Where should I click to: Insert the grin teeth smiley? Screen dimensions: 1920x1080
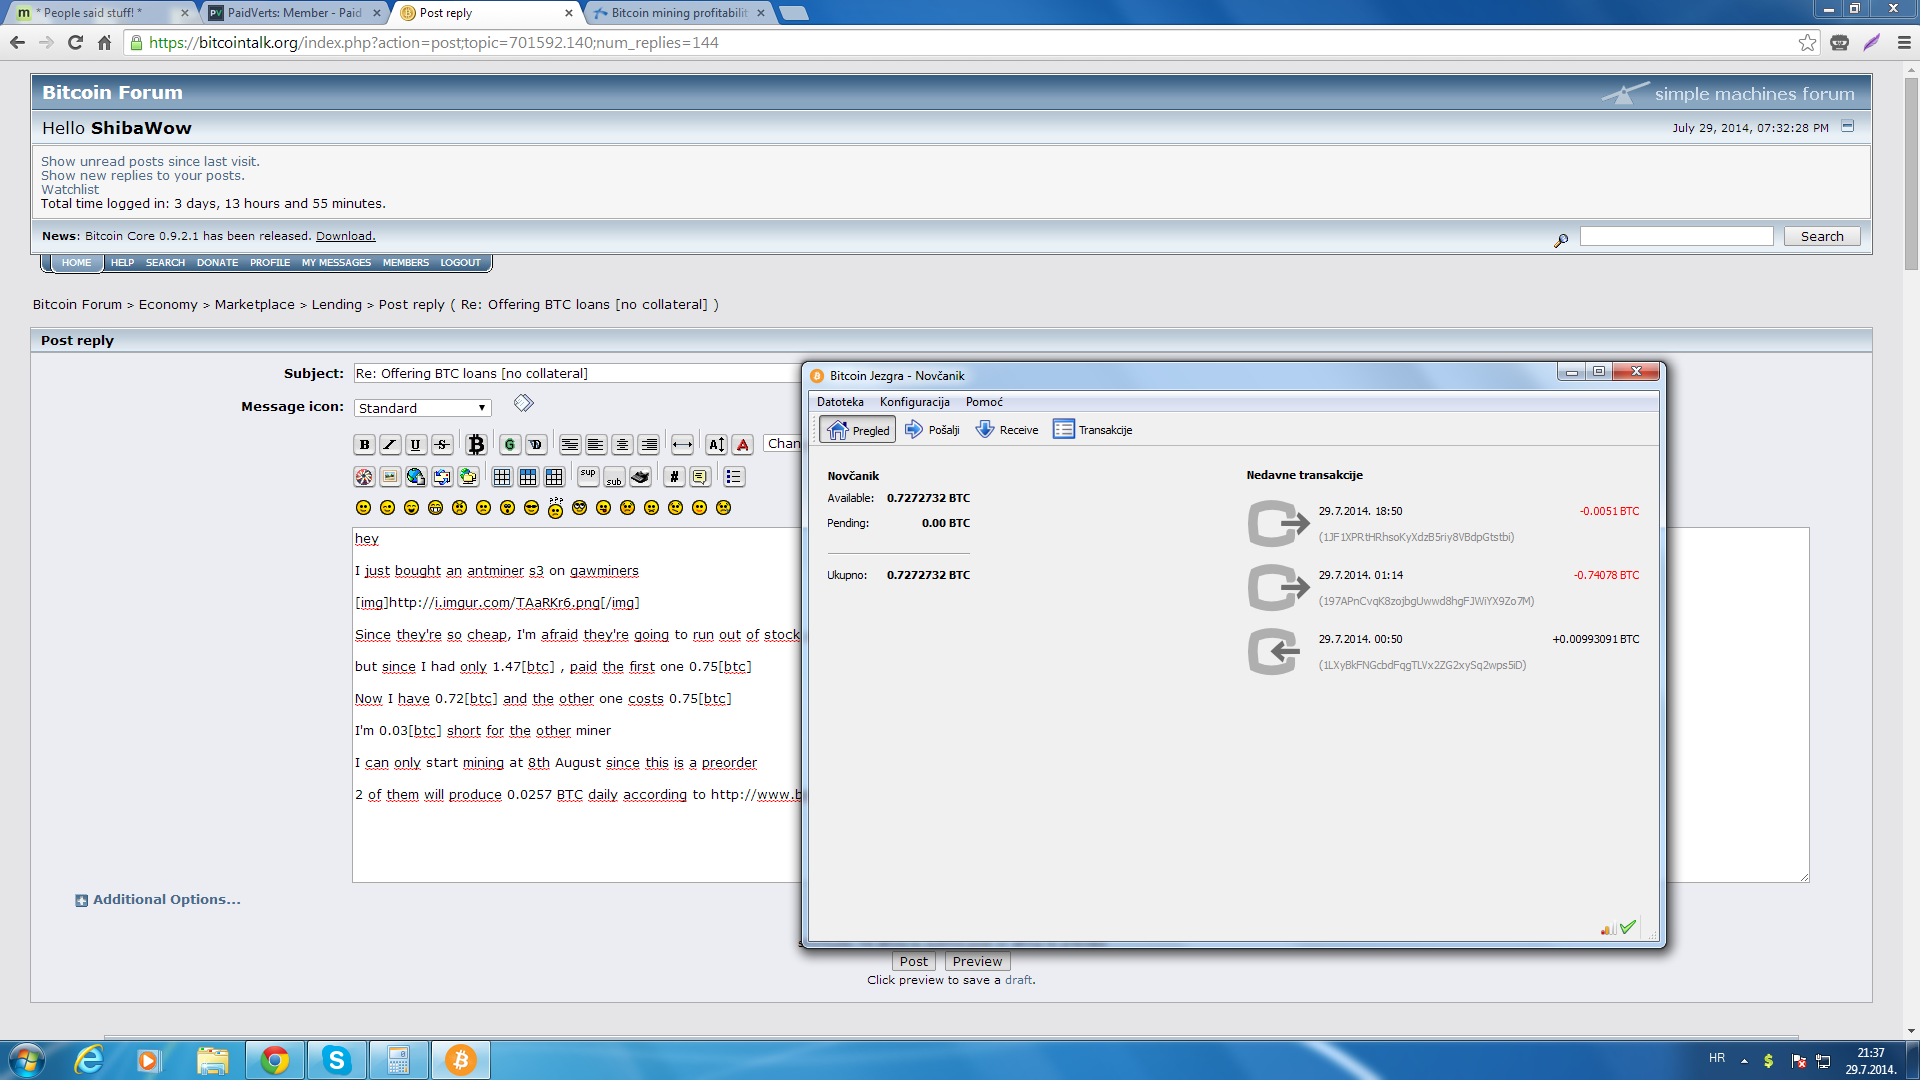click(x=435, y=508)
